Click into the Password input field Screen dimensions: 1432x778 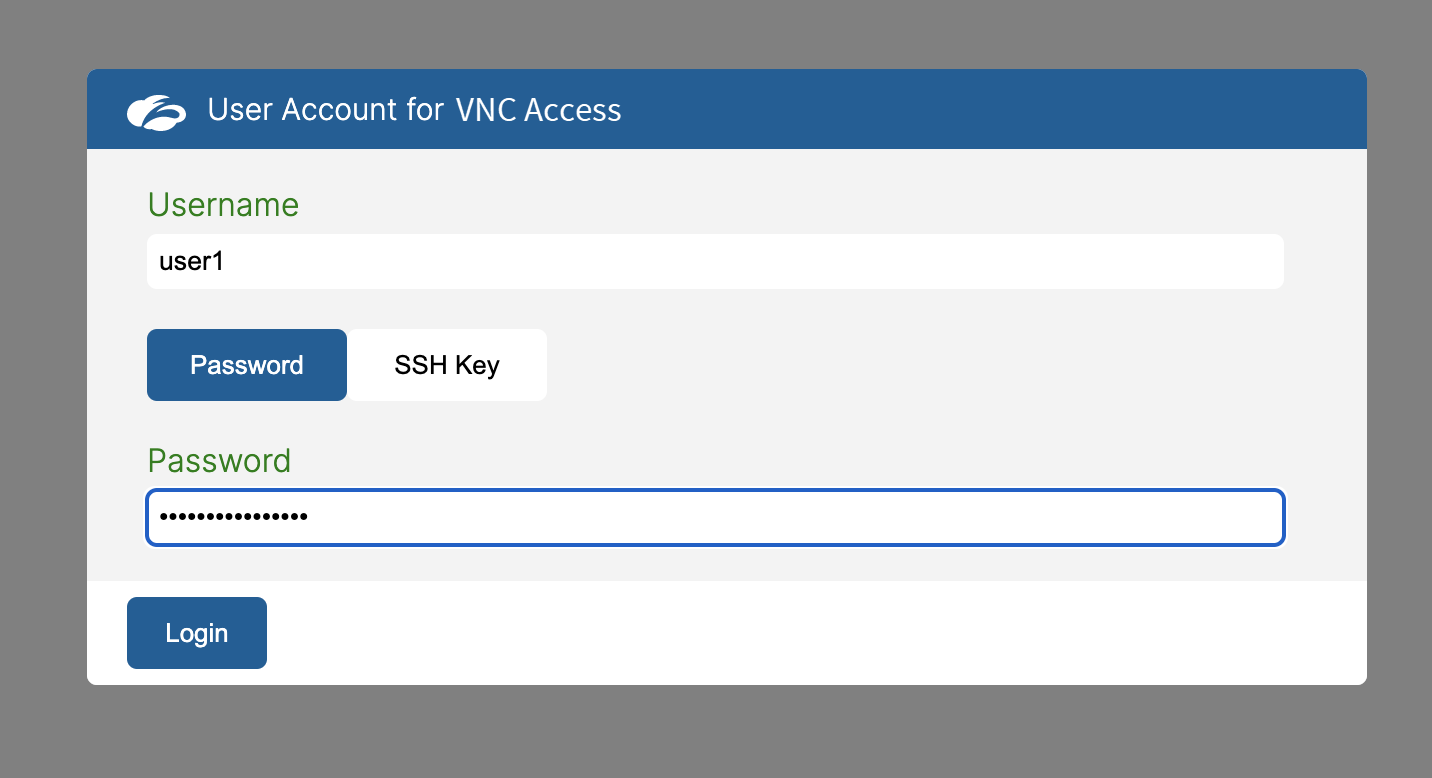click(x=715, y=517)
